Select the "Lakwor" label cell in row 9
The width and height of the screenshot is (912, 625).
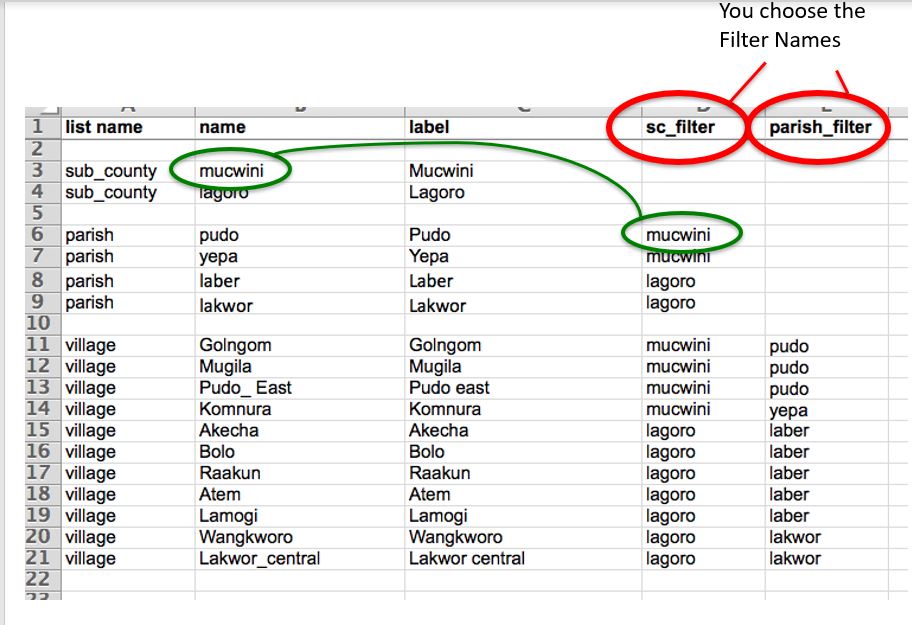[437, 304]
